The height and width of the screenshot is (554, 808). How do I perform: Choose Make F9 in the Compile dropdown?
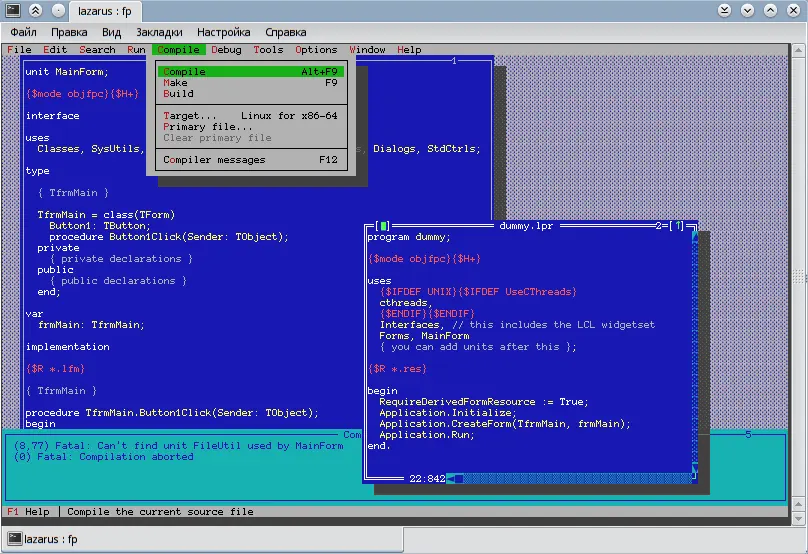(251, 82)
